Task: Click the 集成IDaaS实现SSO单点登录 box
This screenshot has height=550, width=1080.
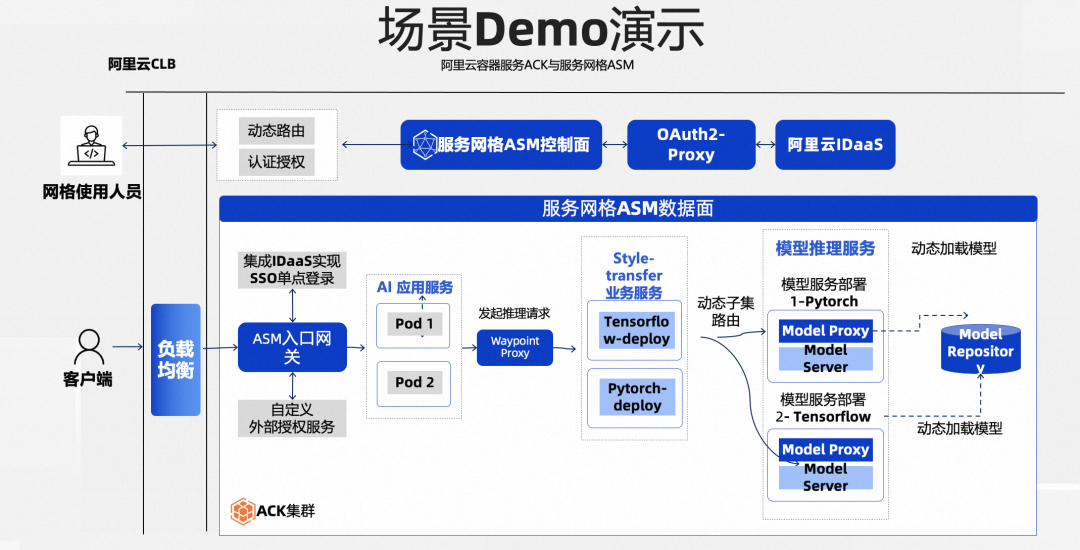Action: click(x=291, y=270)
